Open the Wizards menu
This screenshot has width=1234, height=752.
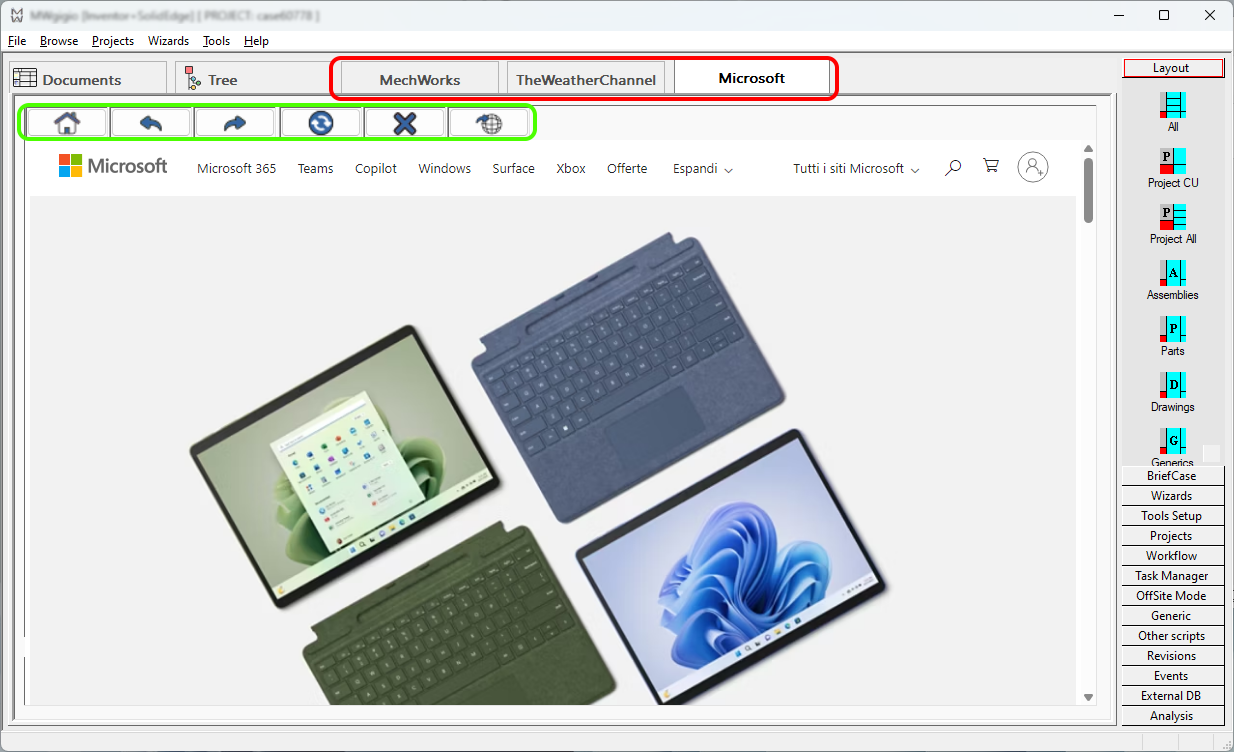[x=168, y=41]
